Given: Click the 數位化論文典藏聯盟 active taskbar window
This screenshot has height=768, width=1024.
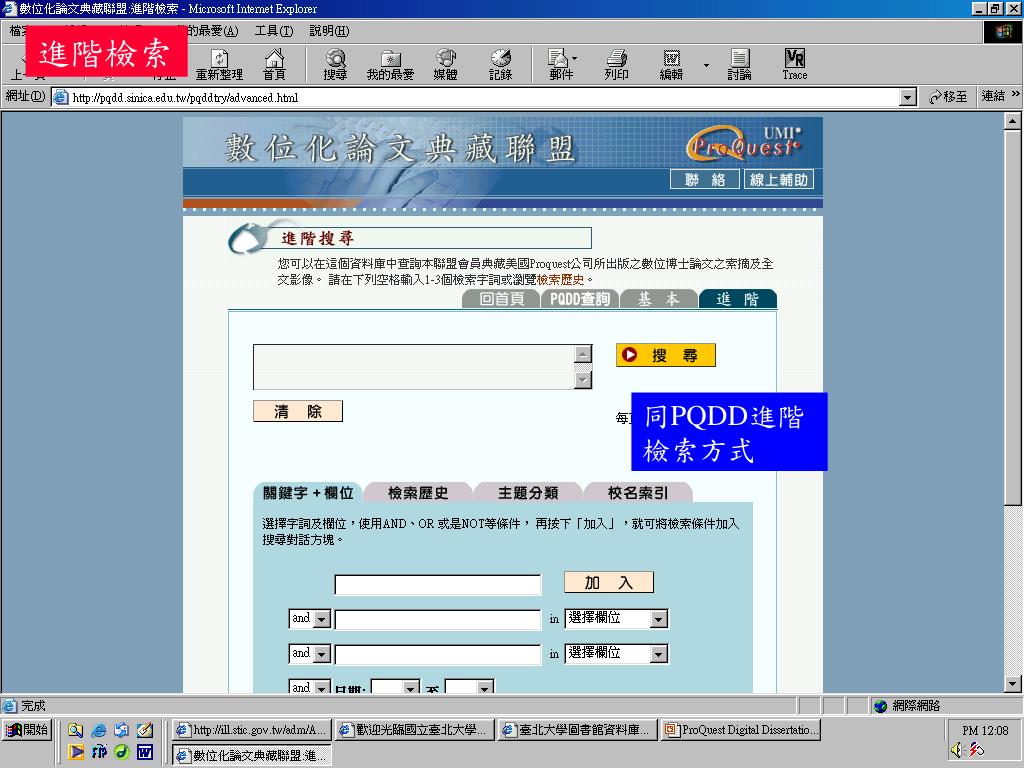Looking at the screenshot, I should (x=252, y=755).
